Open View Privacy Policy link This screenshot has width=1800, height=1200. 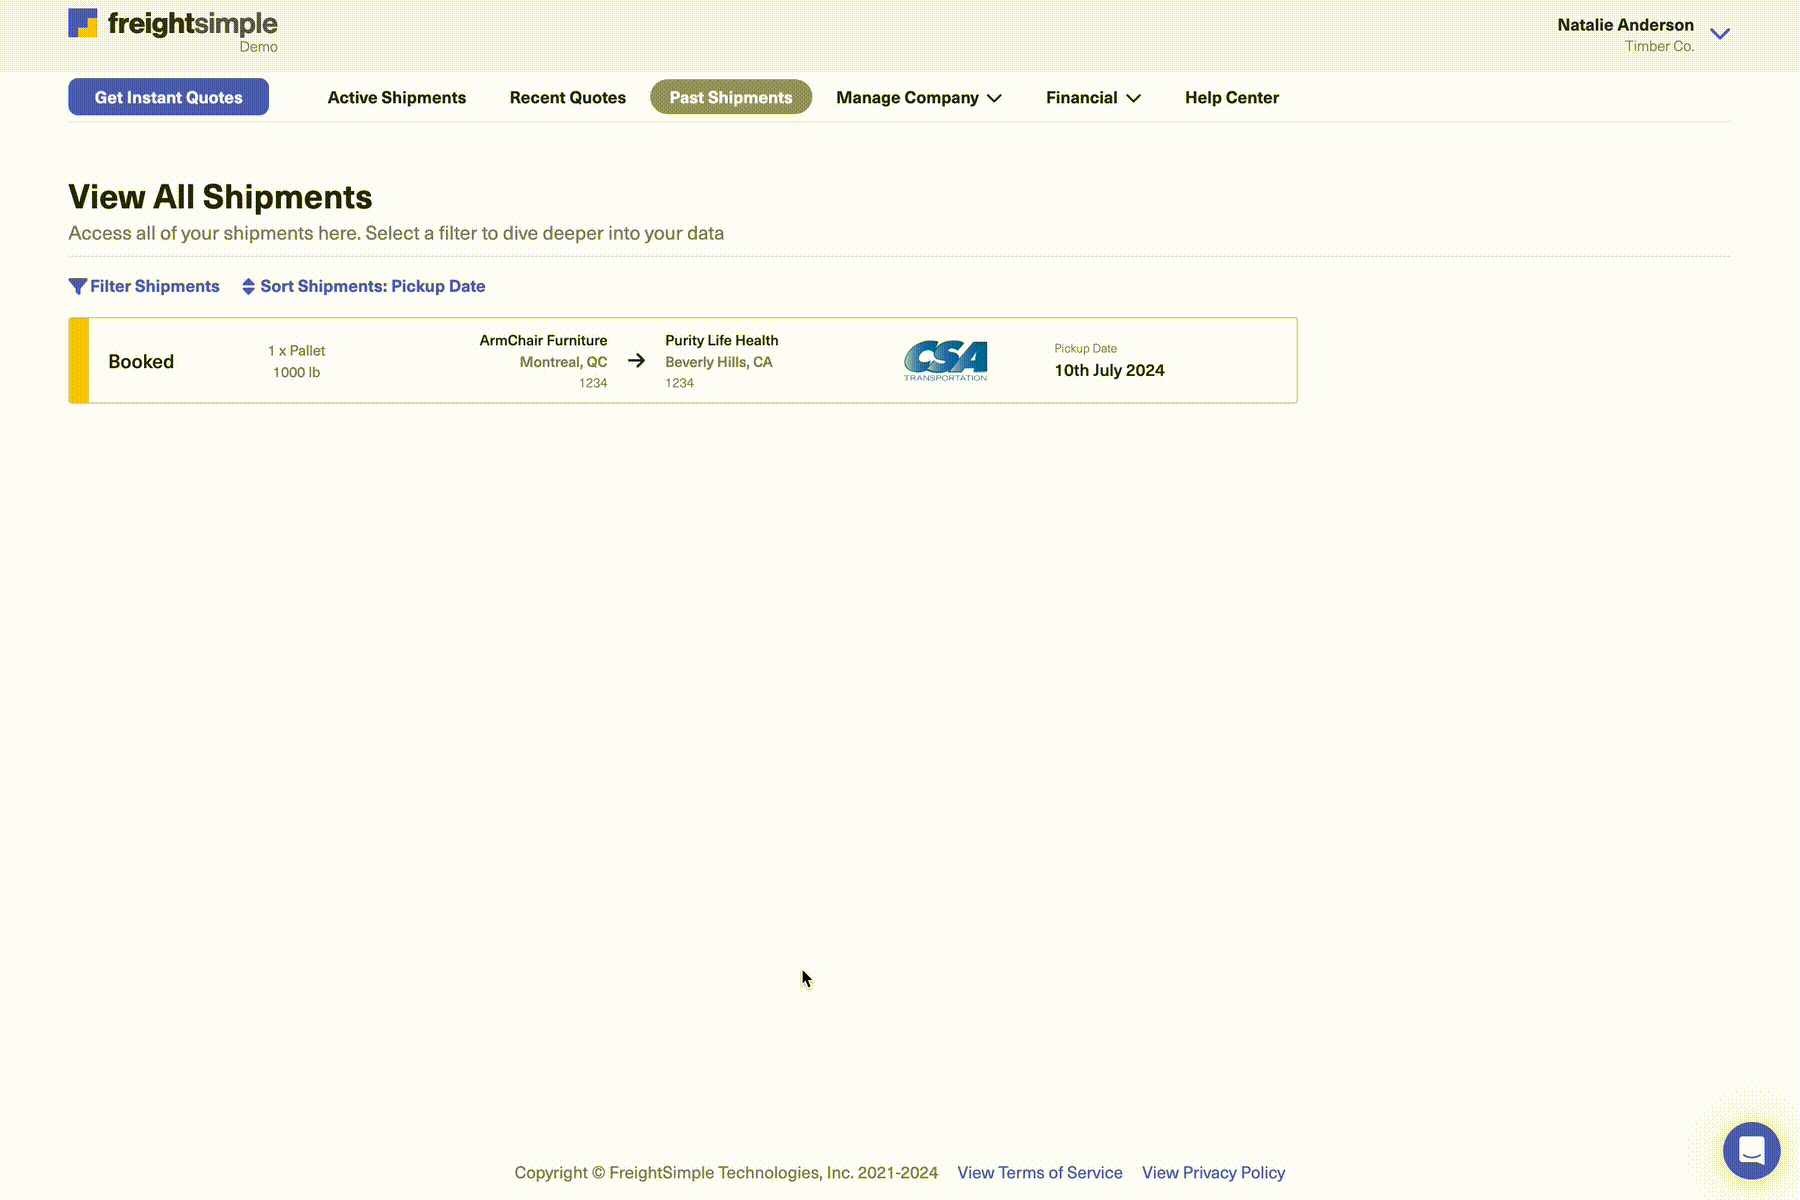pyautogui.click(x=1213, y=1173)
